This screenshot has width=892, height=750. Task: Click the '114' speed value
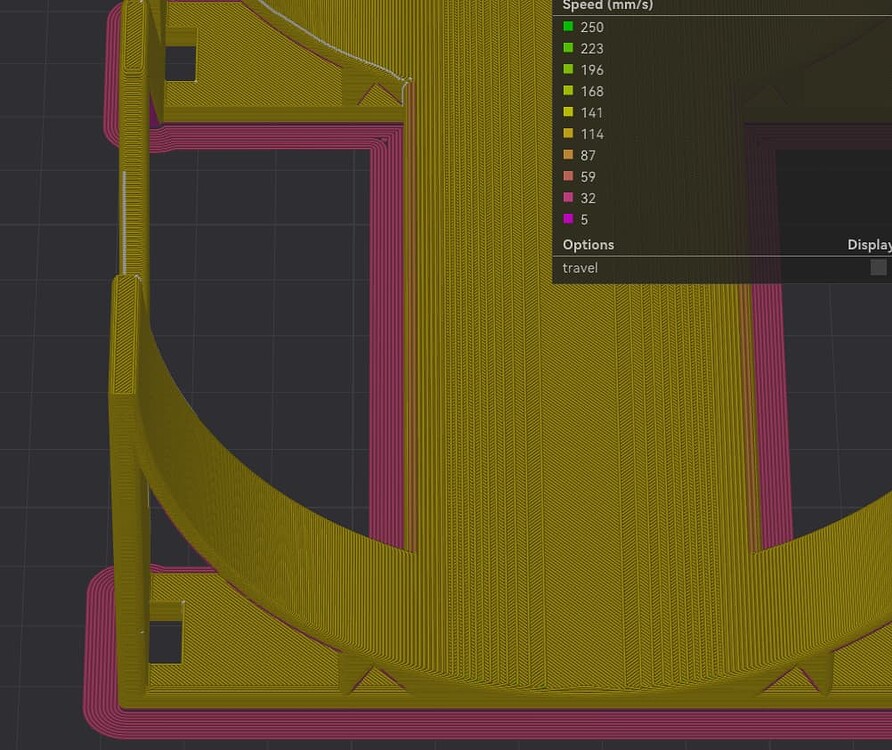click(x=592, y=134)
